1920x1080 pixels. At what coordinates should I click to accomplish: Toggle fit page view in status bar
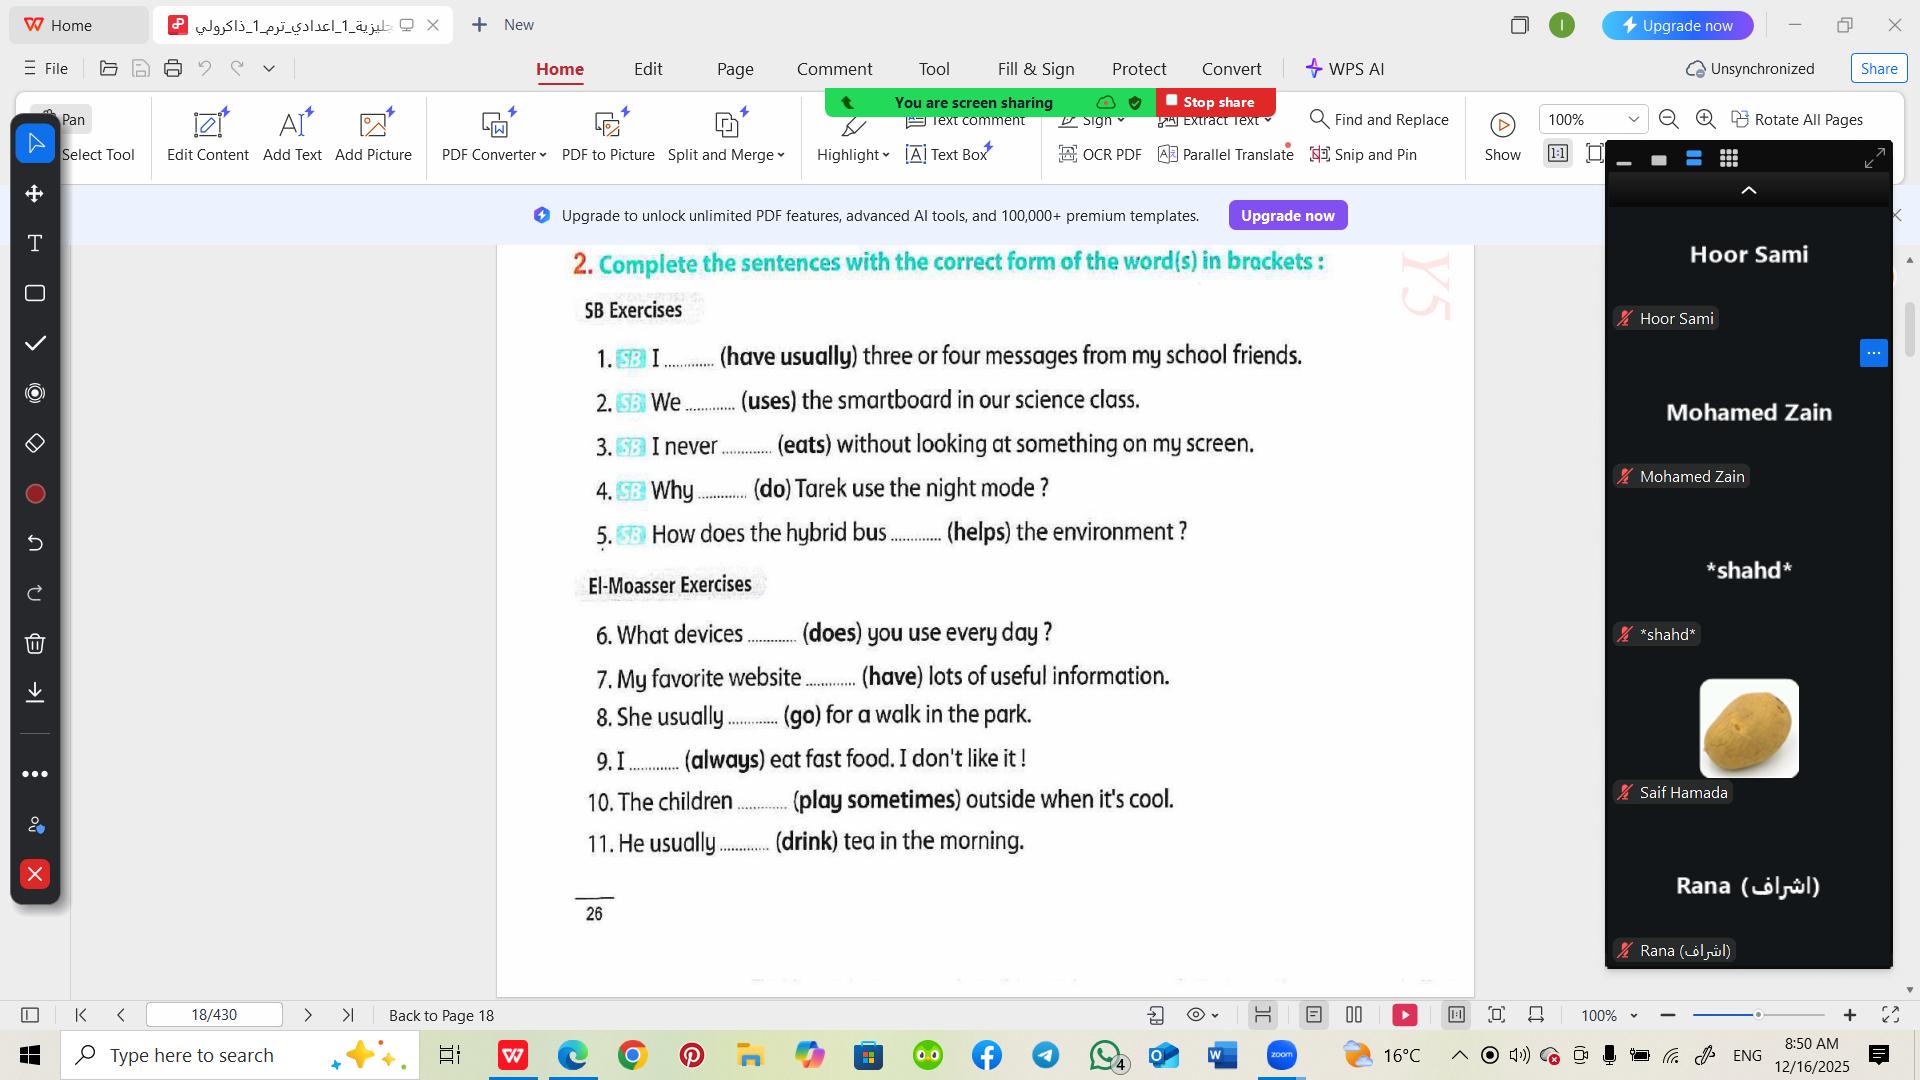[x=1497, y=1016]
